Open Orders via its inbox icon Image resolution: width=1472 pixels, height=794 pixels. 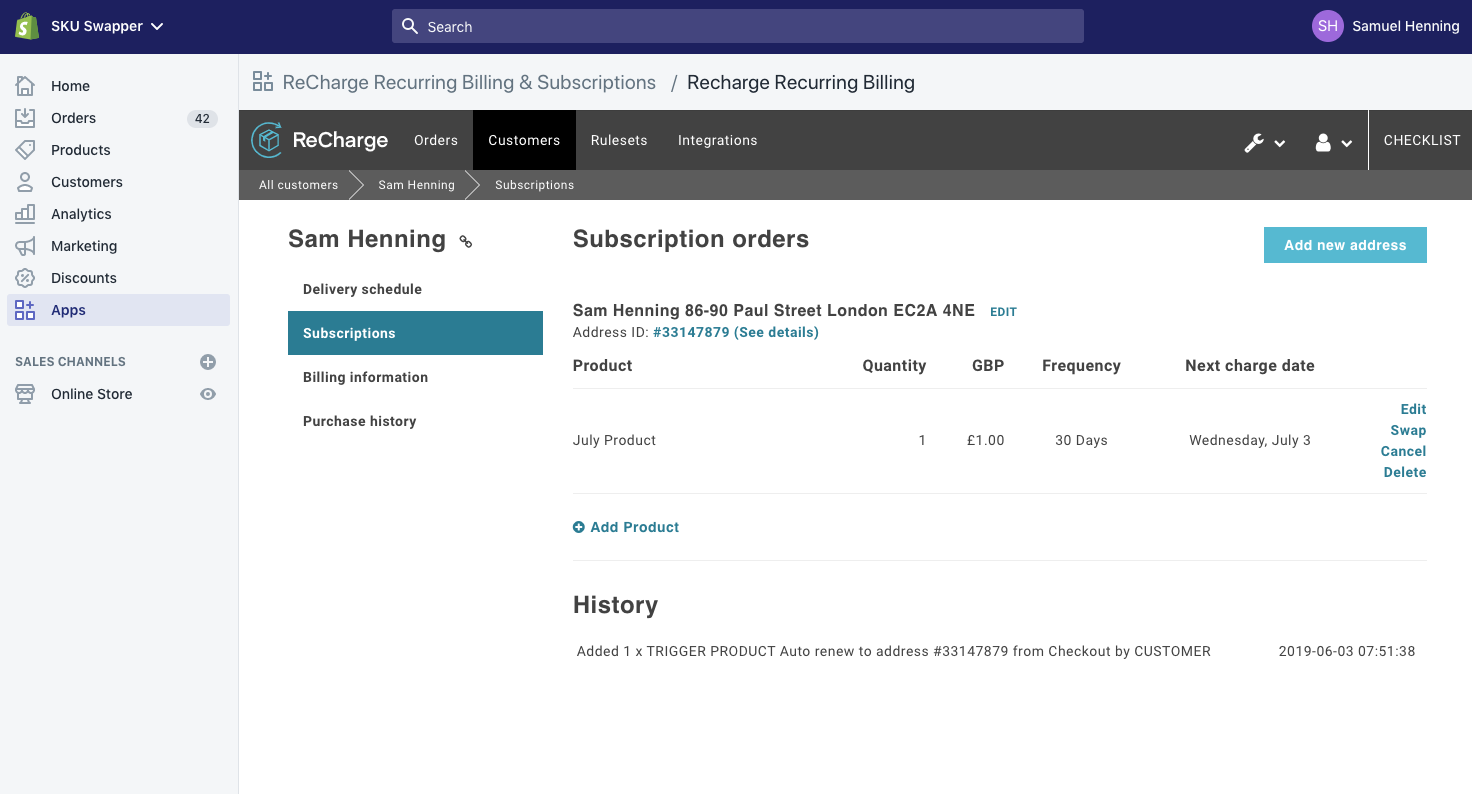(25, 118)
